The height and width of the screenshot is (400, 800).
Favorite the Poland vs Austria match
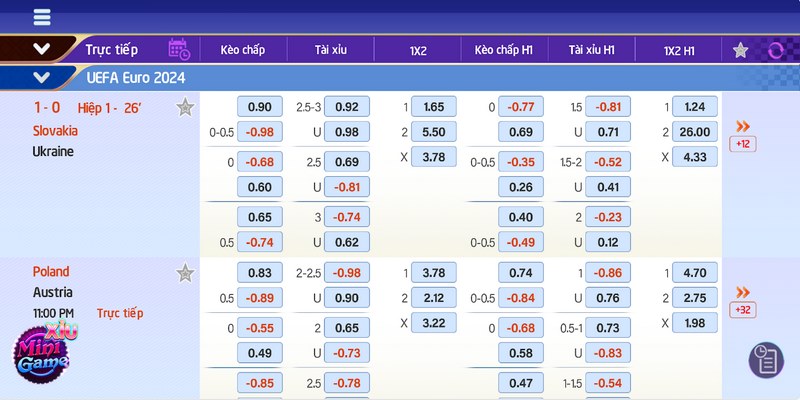[185, 273]
